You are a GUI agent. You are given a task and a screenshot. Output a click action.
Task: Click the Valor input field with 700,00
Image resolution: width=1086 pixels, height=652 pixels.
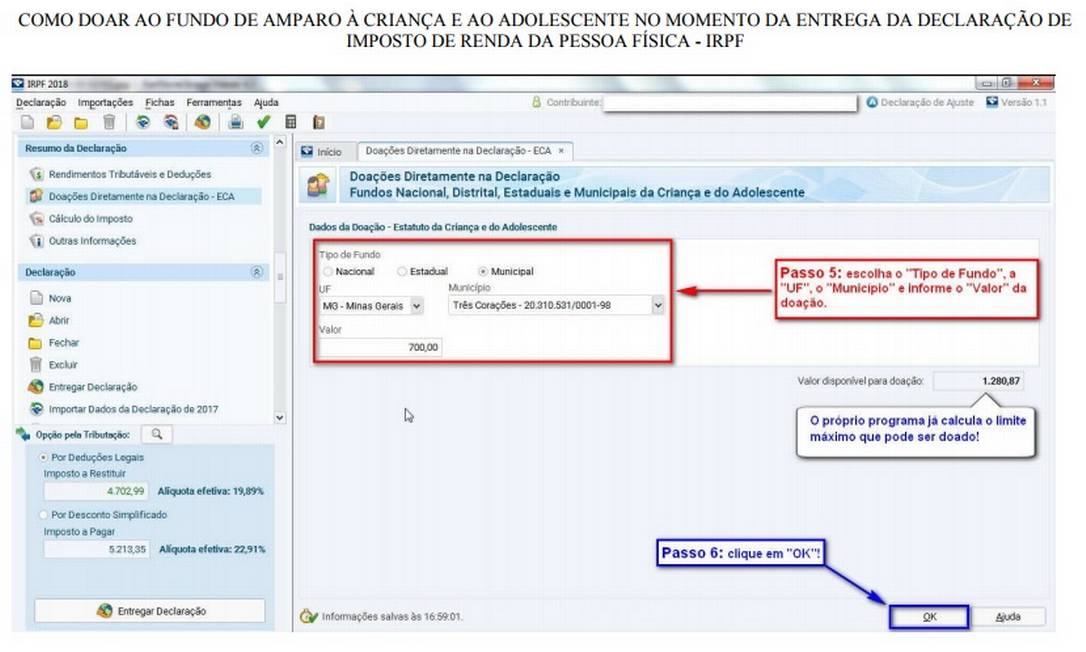380,347
